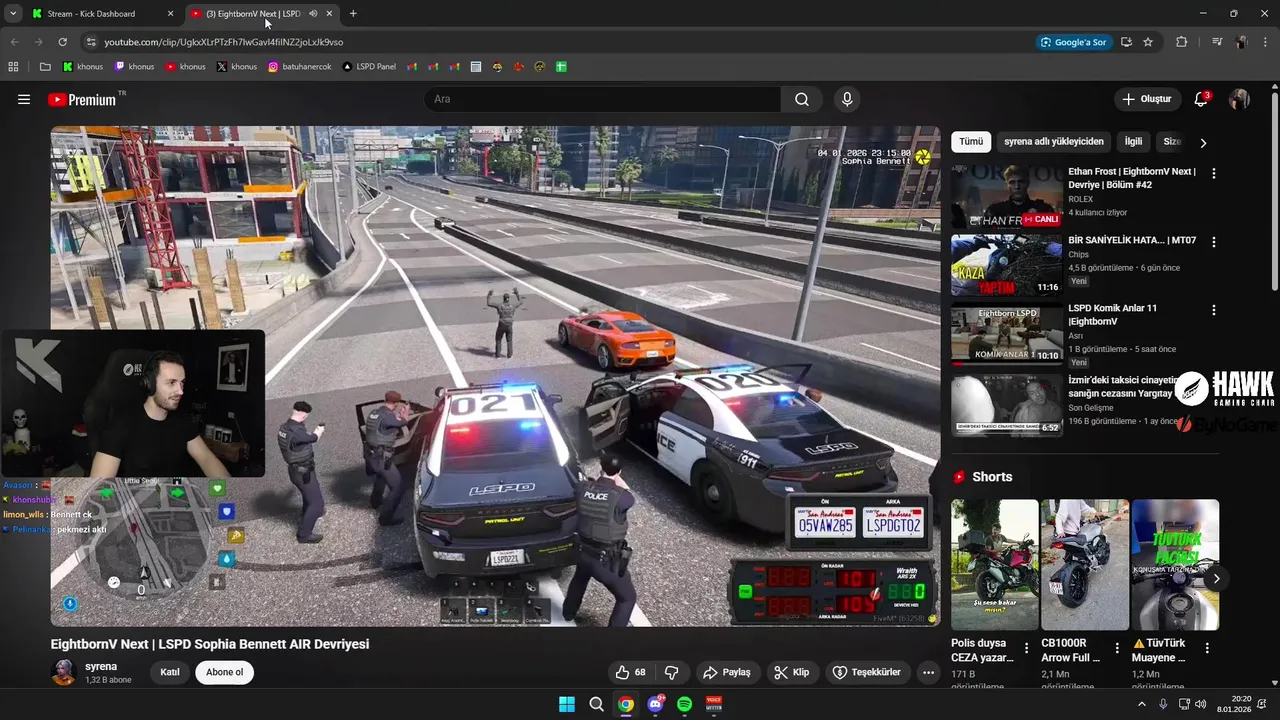
Task: Open options for CB1000R Arrow short
Action: coord(1117,649)
